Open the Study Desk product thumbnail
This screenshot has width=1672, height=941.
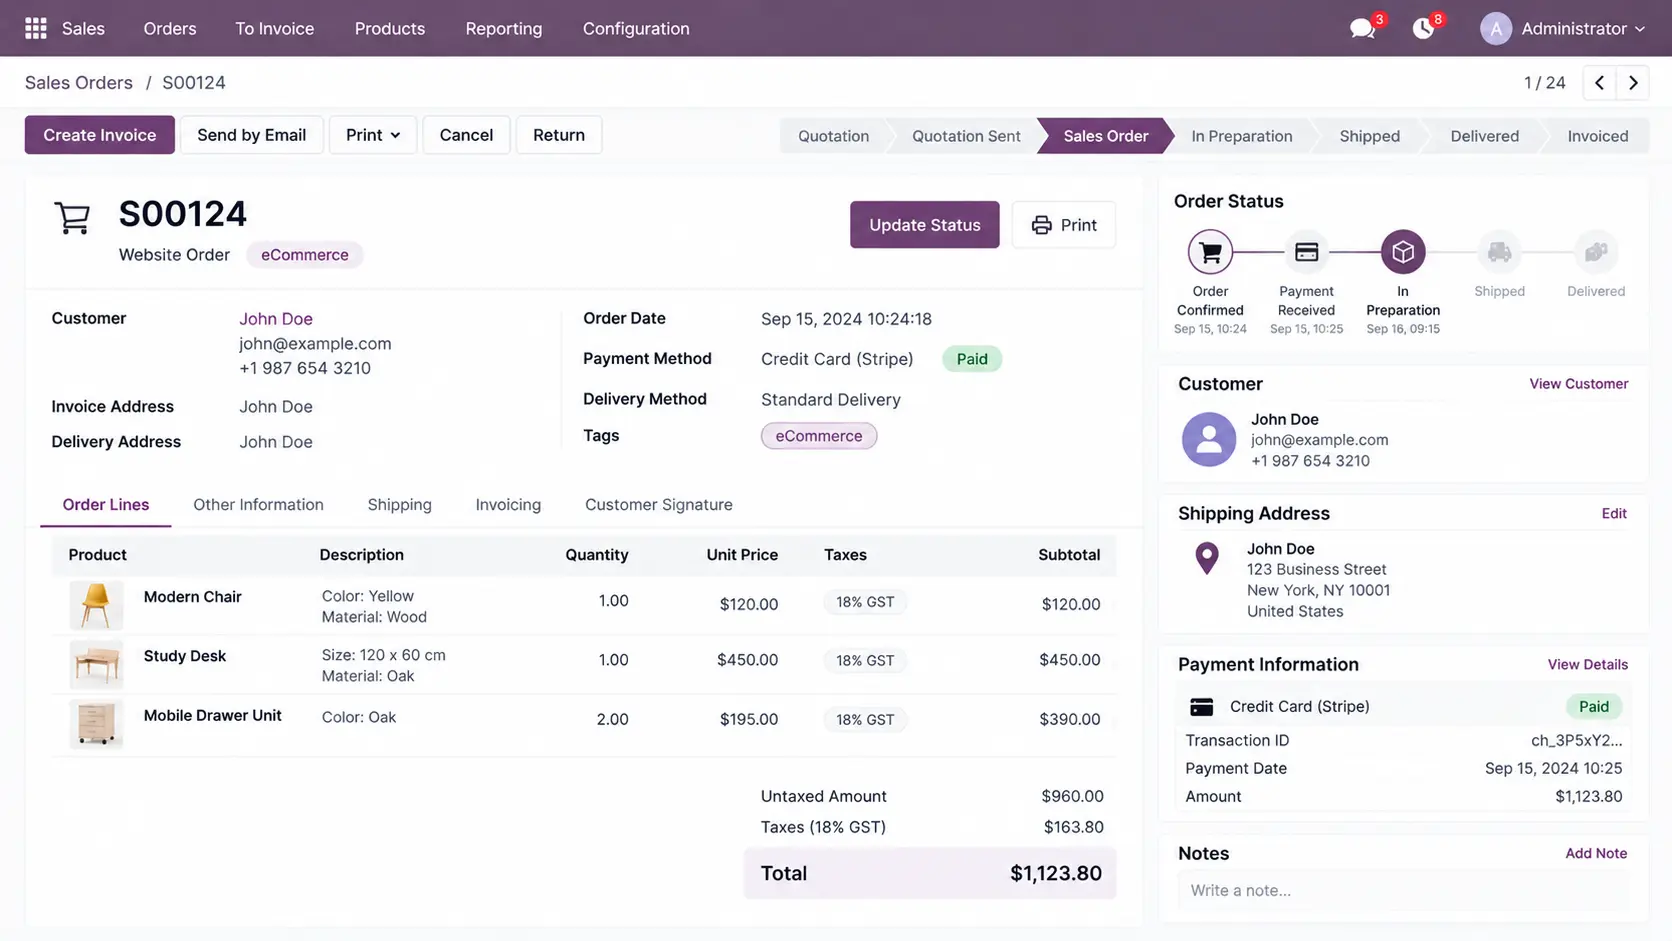96,664
